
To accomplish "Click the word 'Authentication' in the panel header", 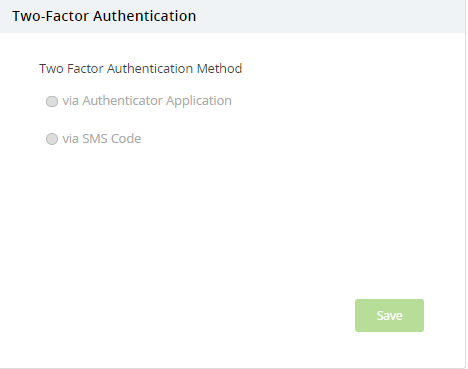I will click(145, 16).
